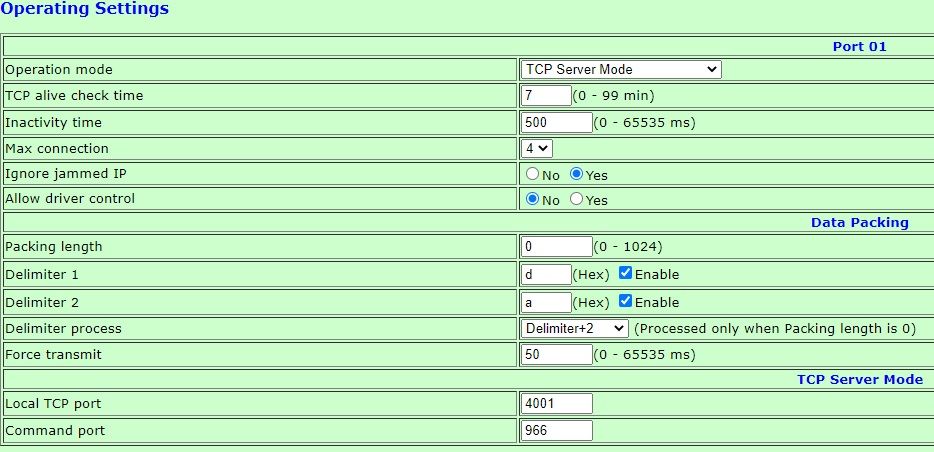
Task: Click the TCP Server Mode section header
Action: tap(860, 379)
